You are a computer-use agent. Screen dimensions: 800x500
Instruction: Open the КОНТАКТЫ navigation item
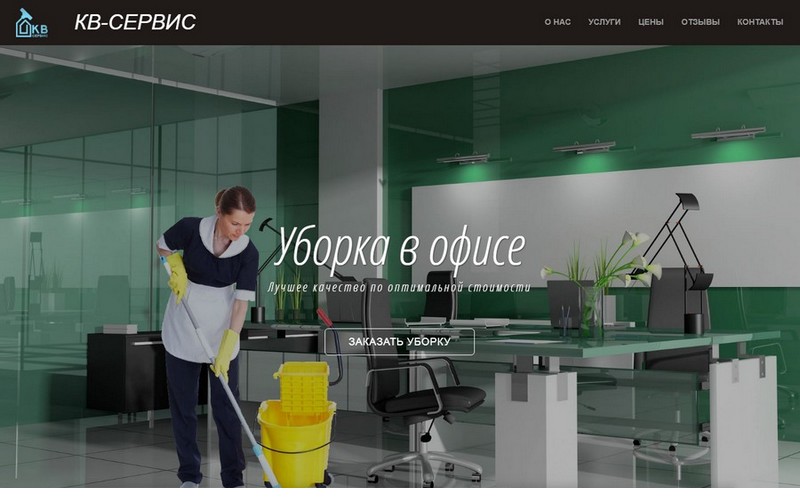point(760,22)
